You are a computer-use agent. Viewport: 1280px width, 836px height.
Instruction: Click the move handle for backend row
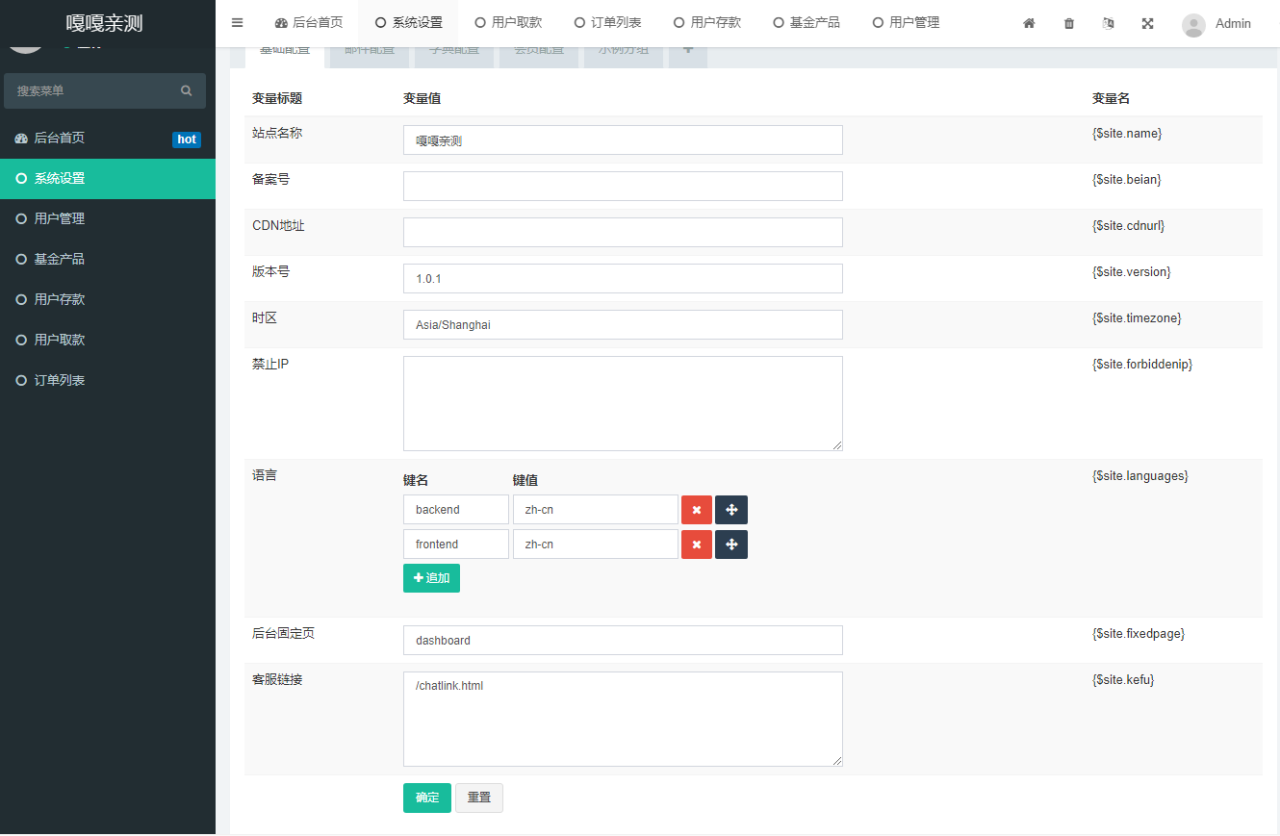click(731, 510)
